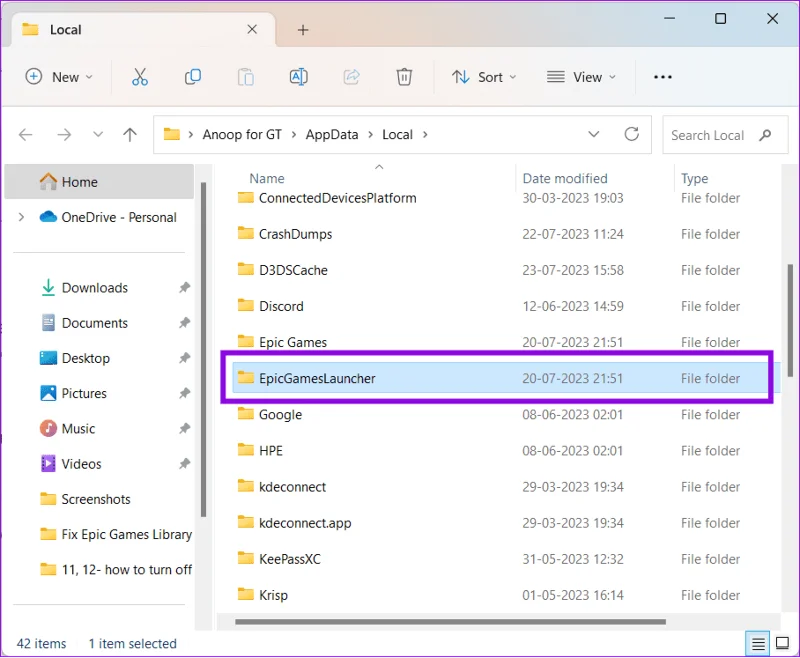Open the See more three-dots menu
The width and height of the screenshot is (800, 658).
tap(662, 77)
